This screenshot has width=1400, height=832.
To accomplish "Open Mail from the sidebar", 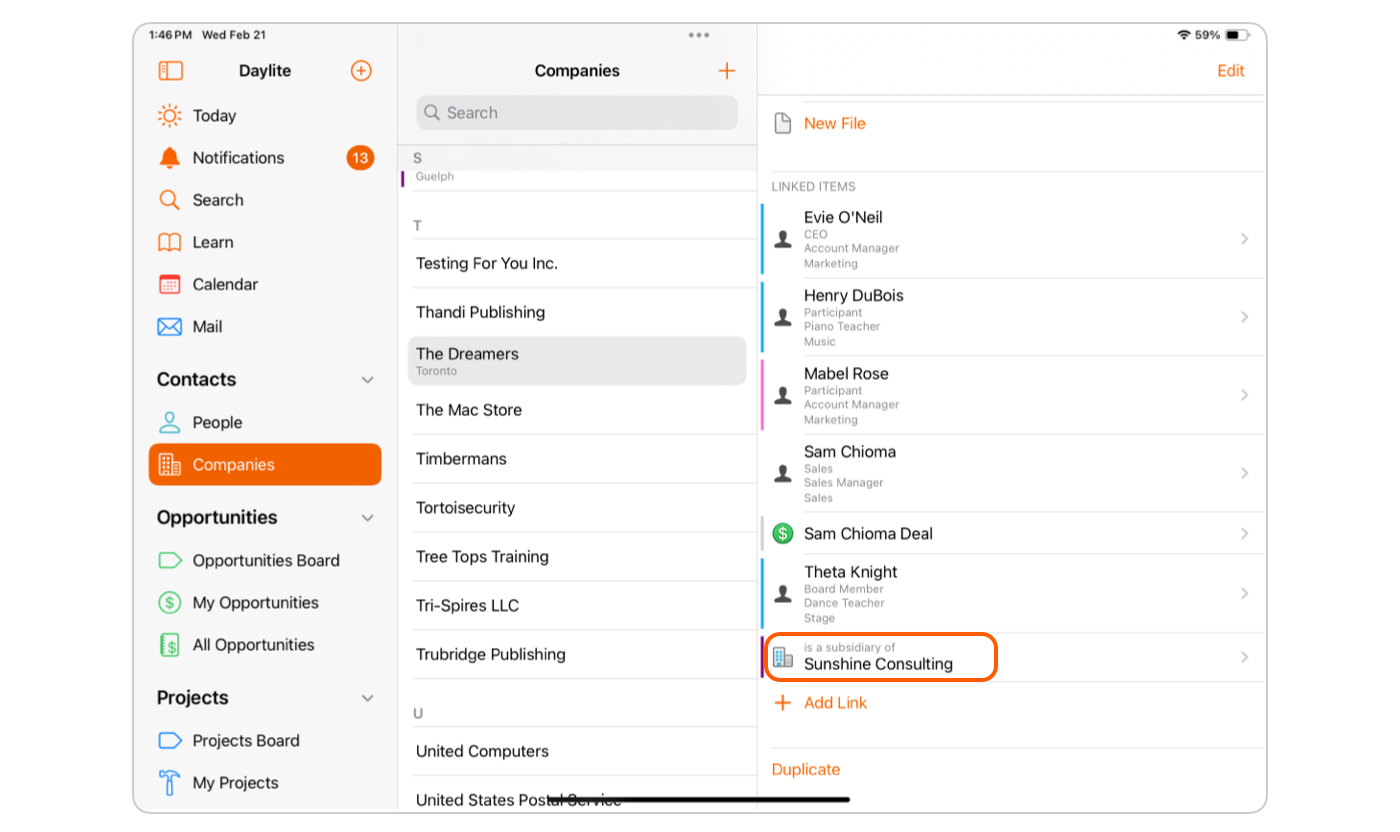I will tap(207, 327).
